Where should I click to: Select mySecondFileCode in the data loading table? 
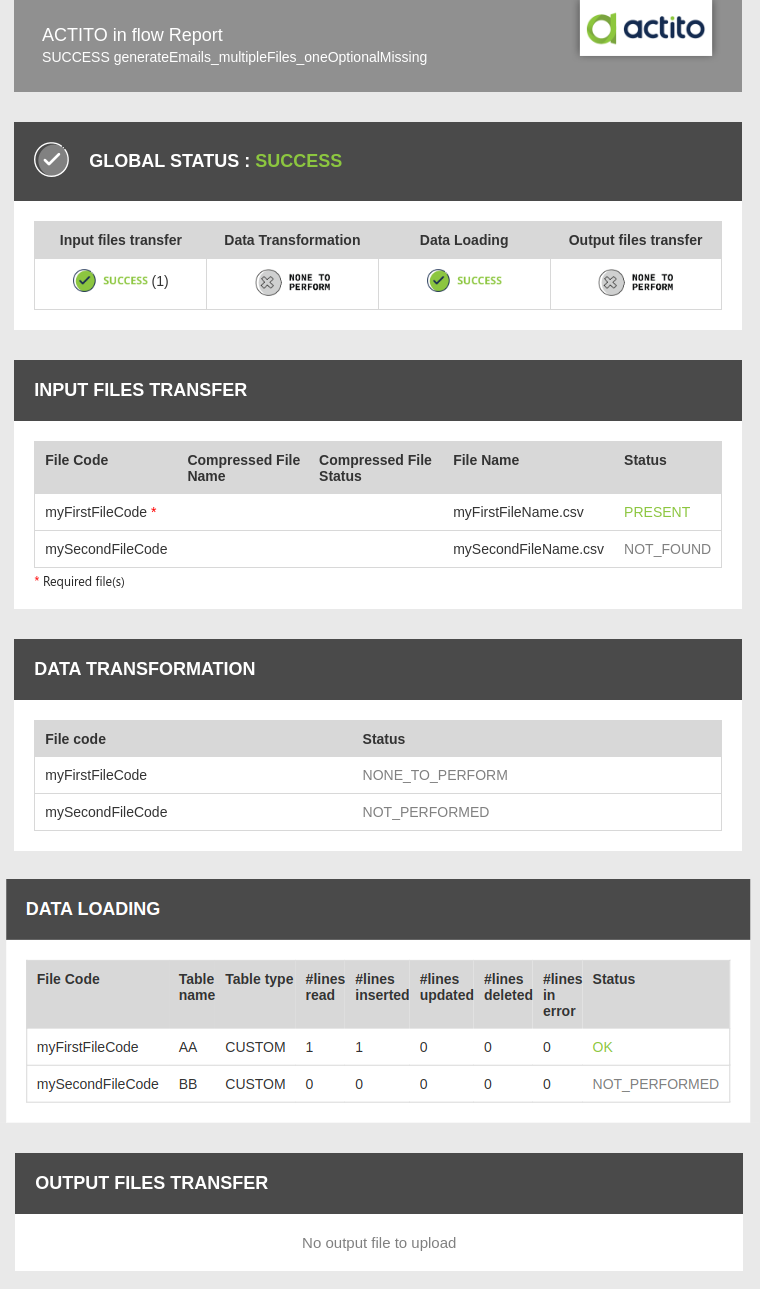pos(98,1084)
